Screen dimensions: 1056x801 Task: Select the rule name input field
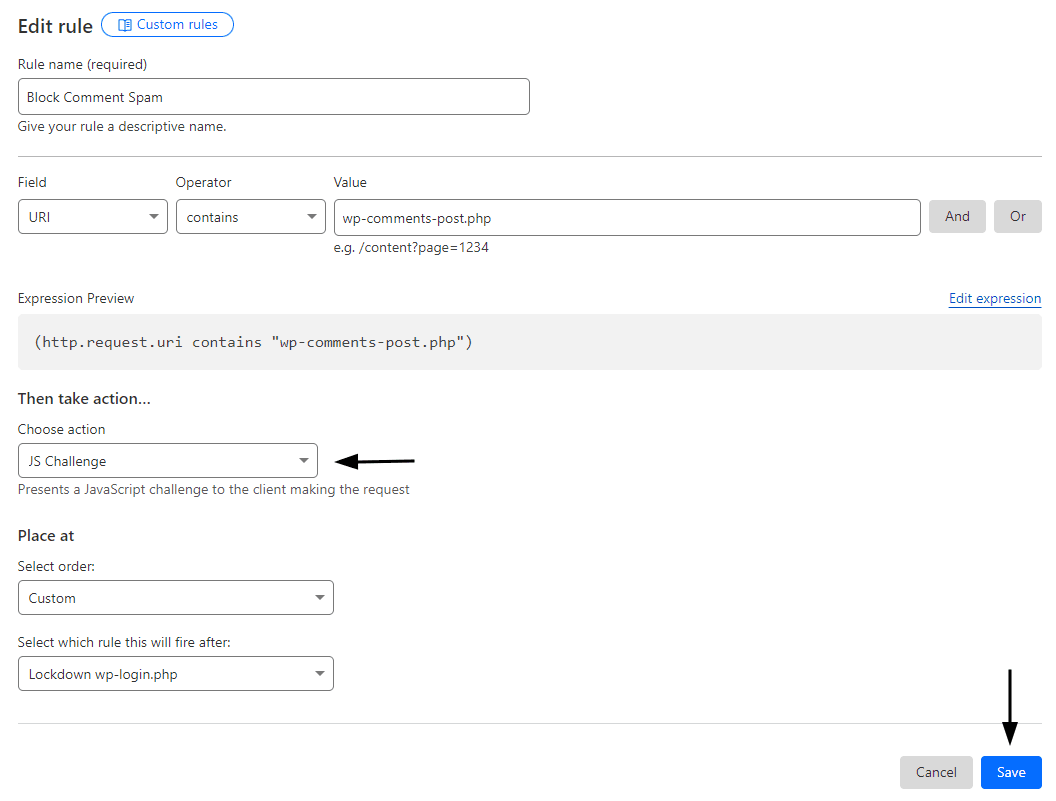[273, 96]
